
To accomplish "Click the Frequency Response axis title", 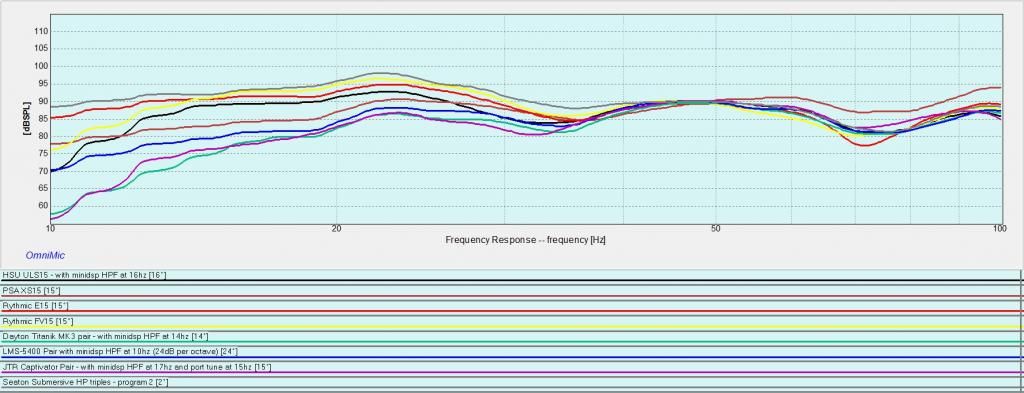I will [525, 240].
